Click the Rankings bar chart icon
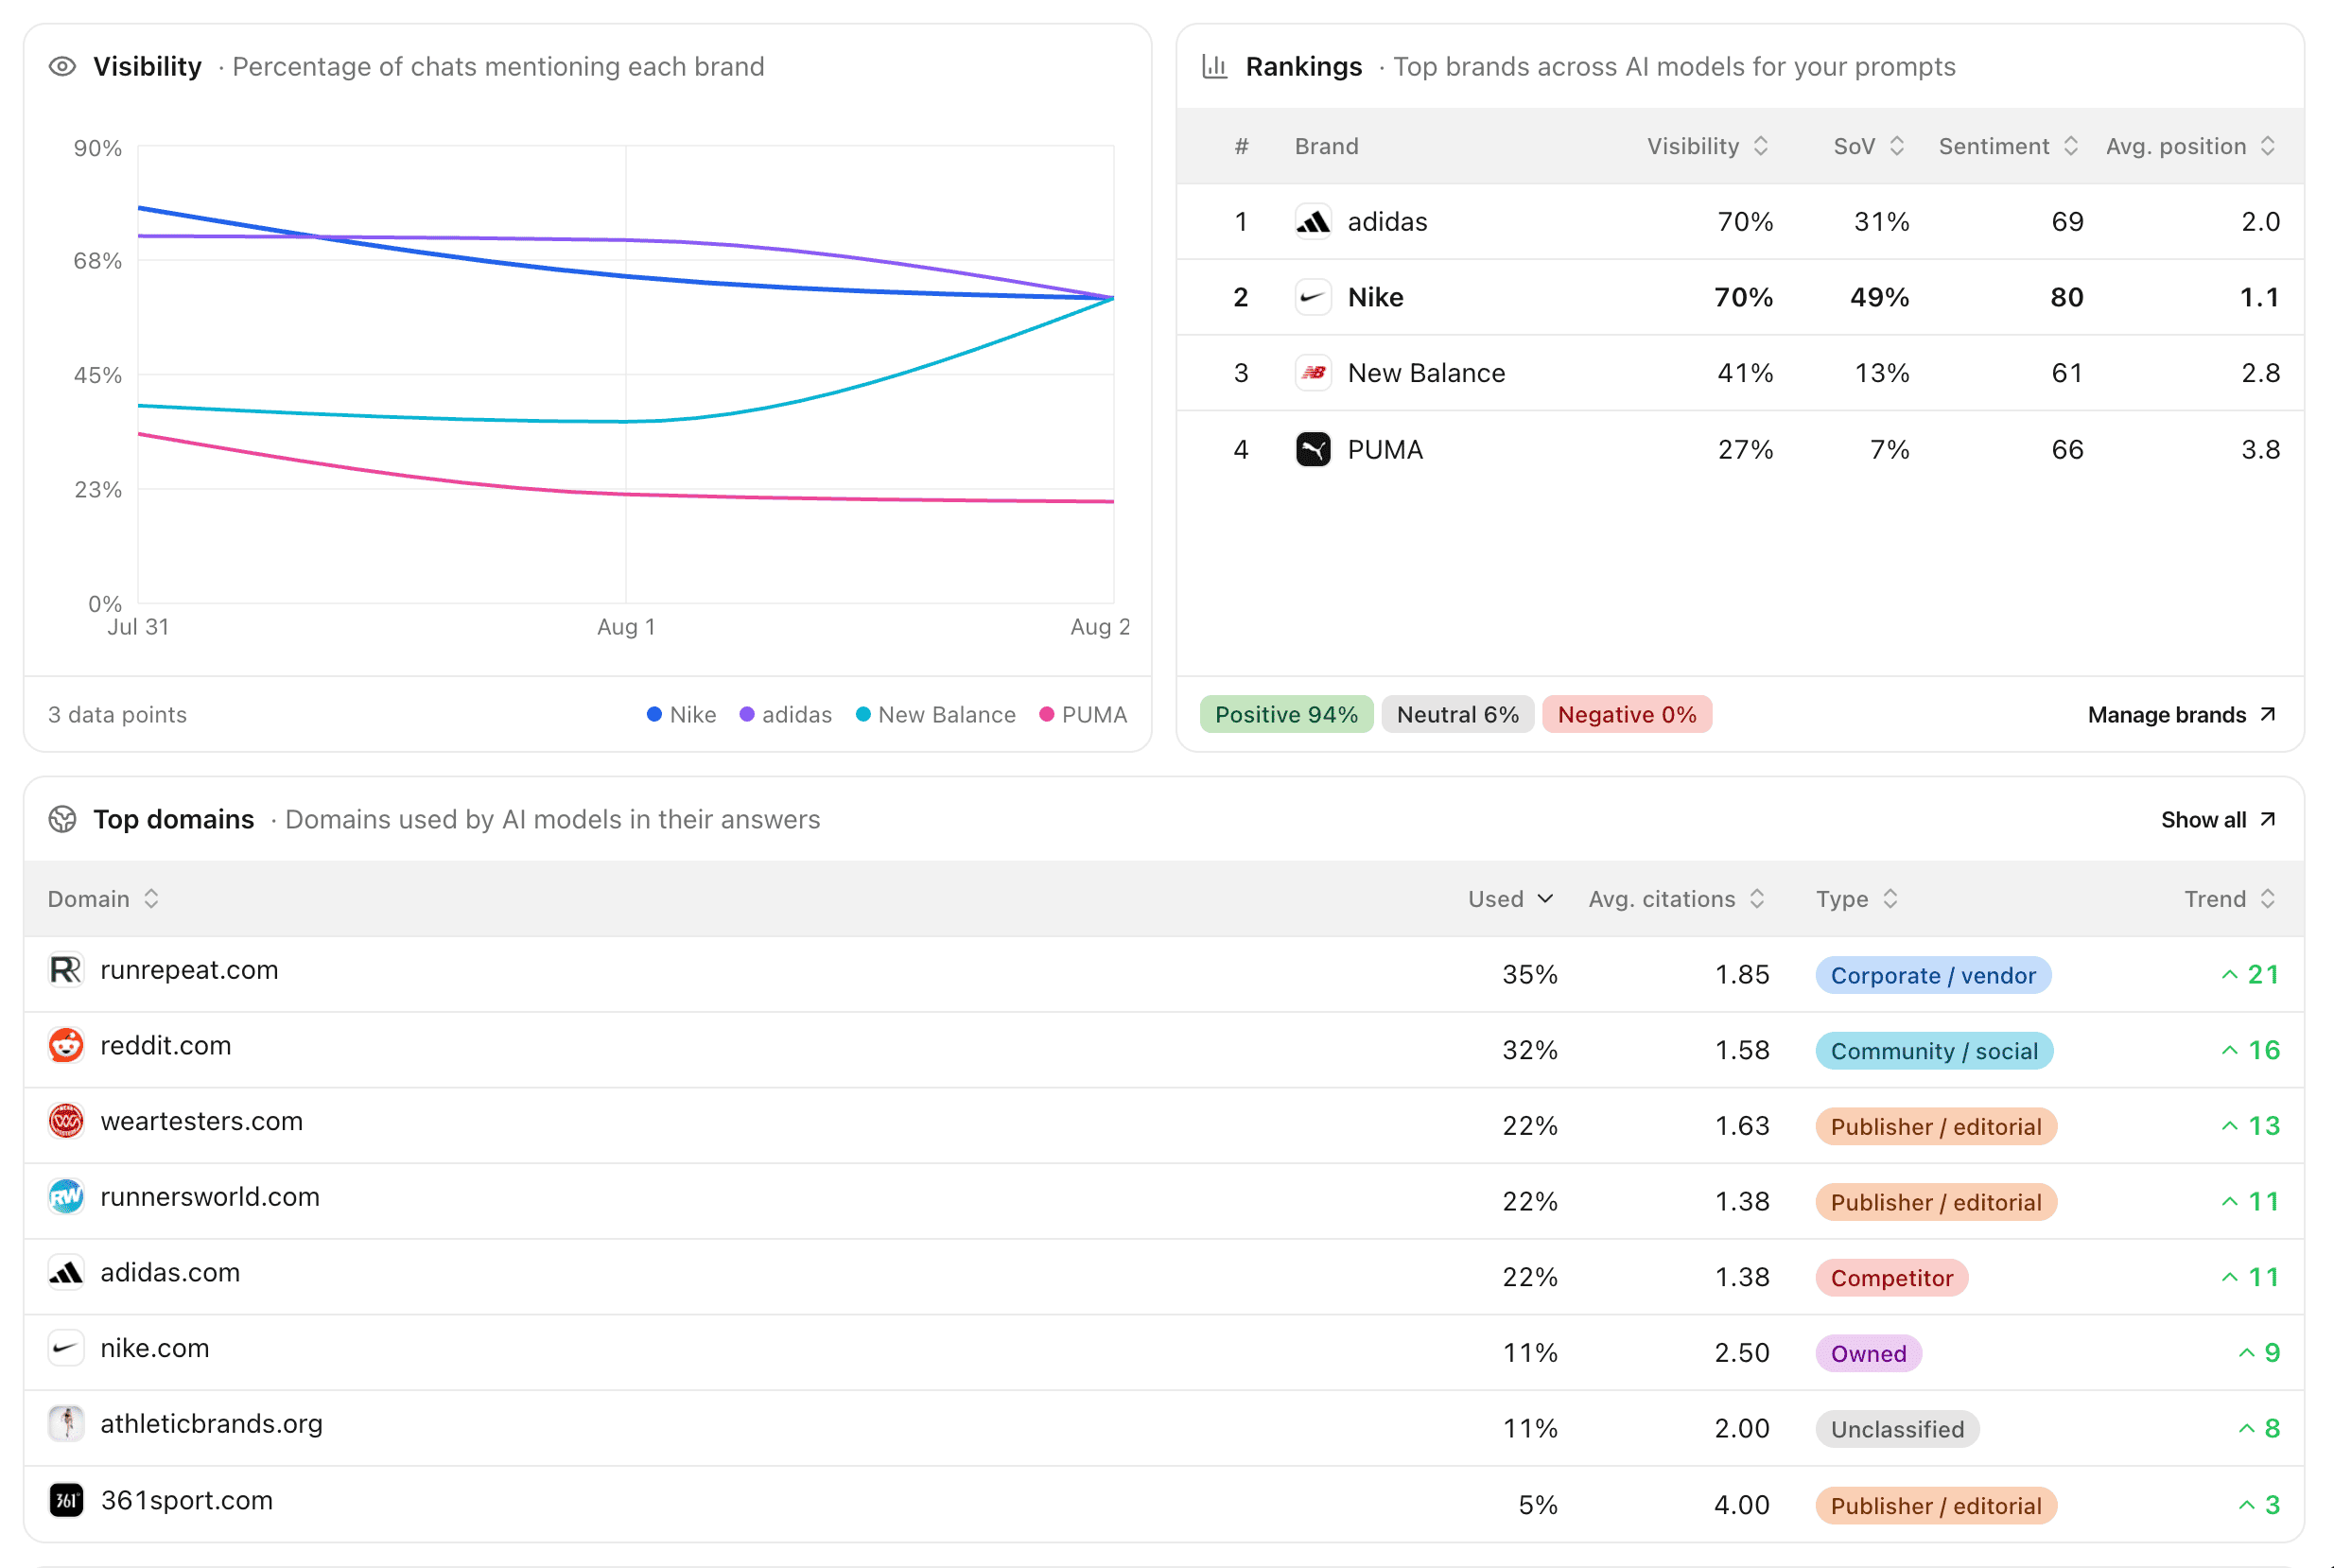Viewport: 2334px width, 1568px height. click(x=1214, y=67)
